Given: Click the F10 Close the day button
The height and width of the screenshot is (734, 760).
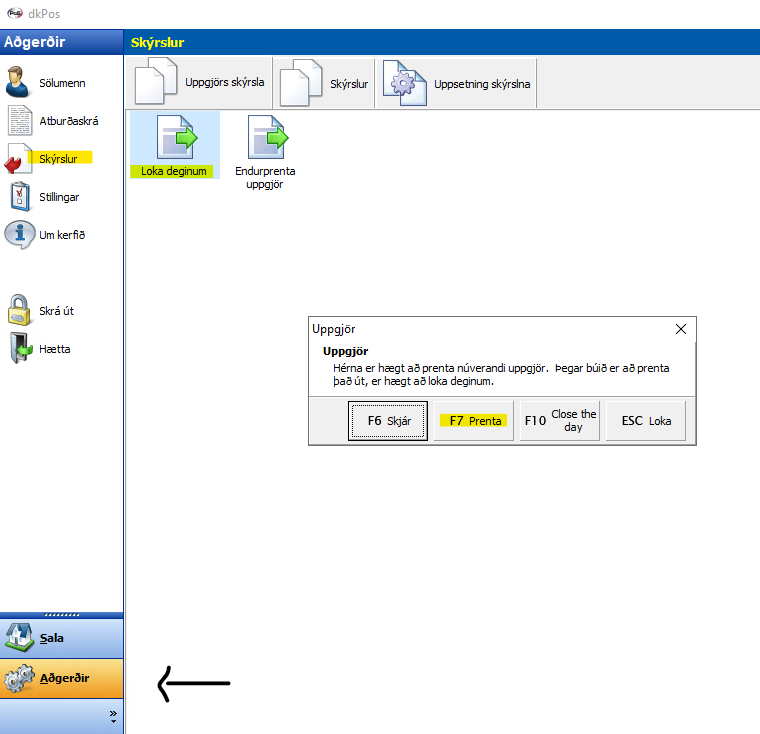Looking at the screenshot, I should (560, 421).
